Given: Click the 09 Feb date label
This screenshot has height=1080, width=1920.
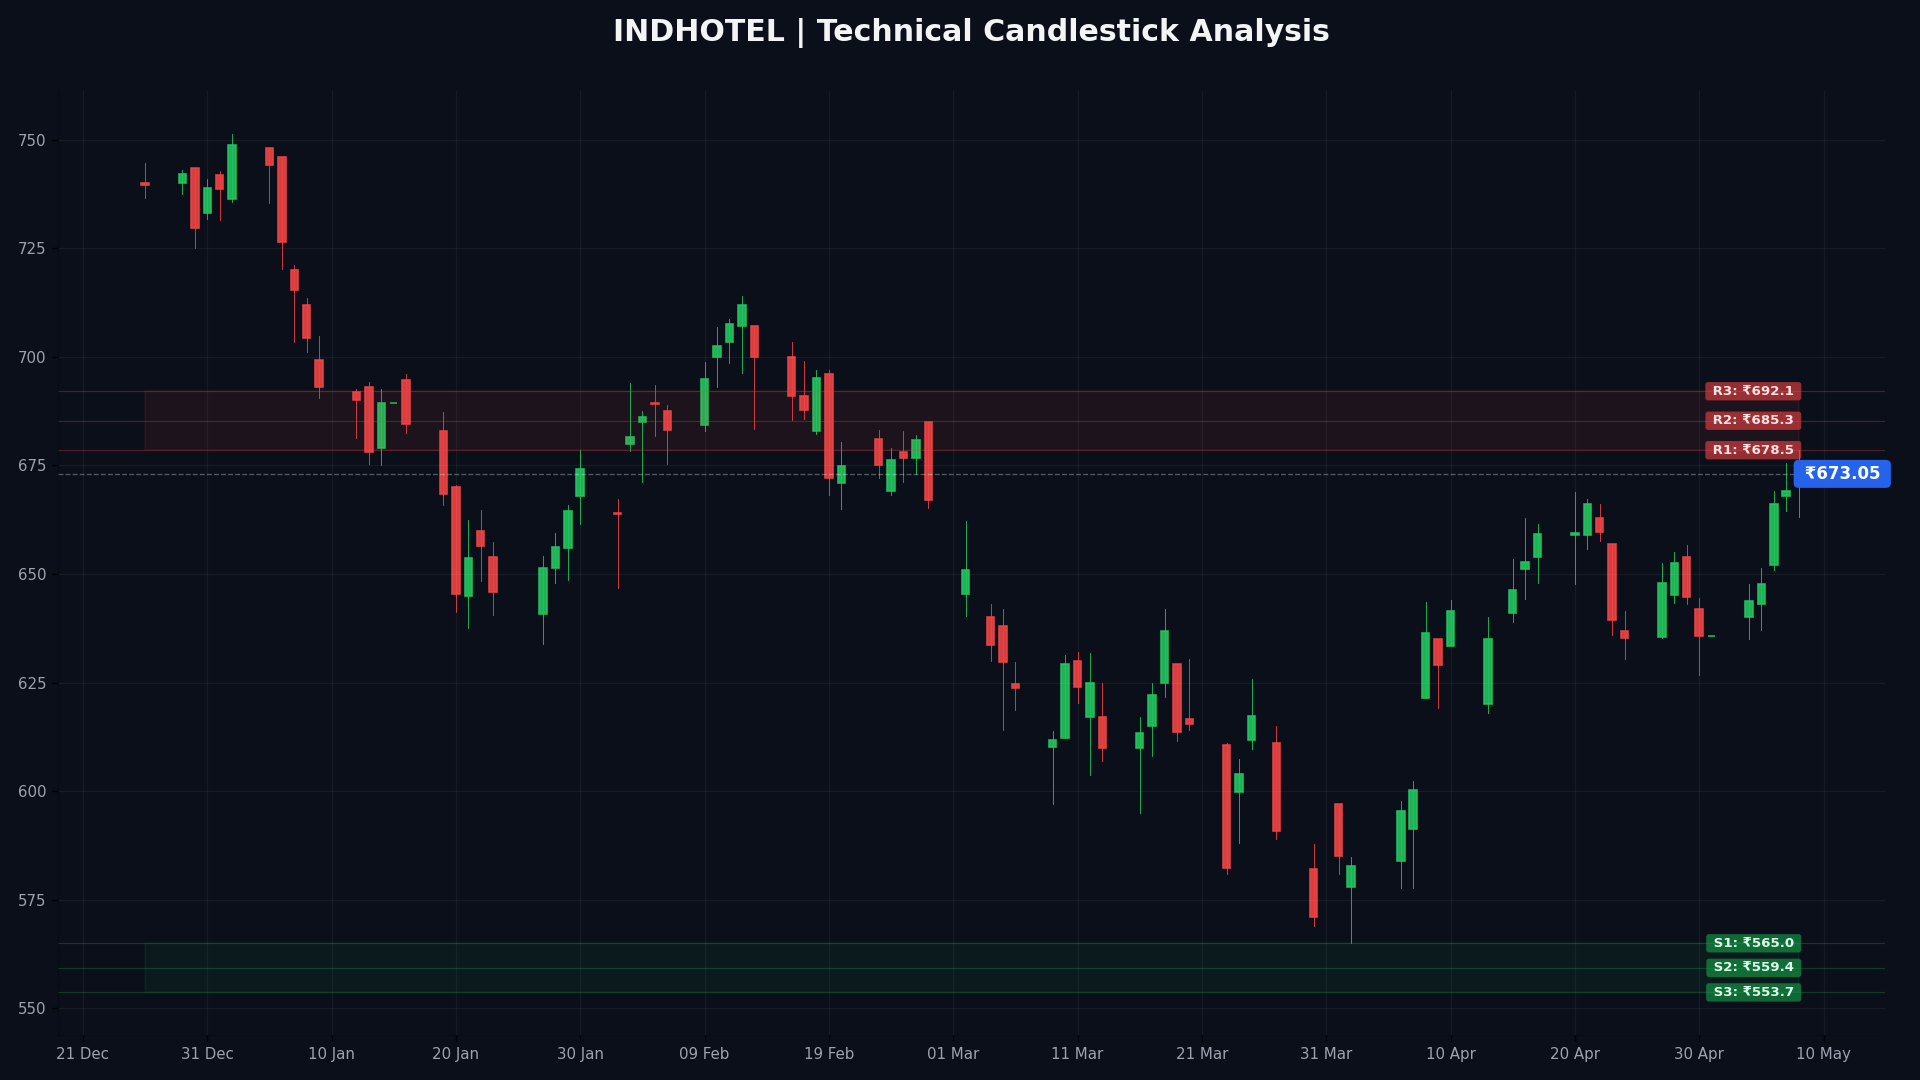Looking at the screenshot, I should (704, 1054).
